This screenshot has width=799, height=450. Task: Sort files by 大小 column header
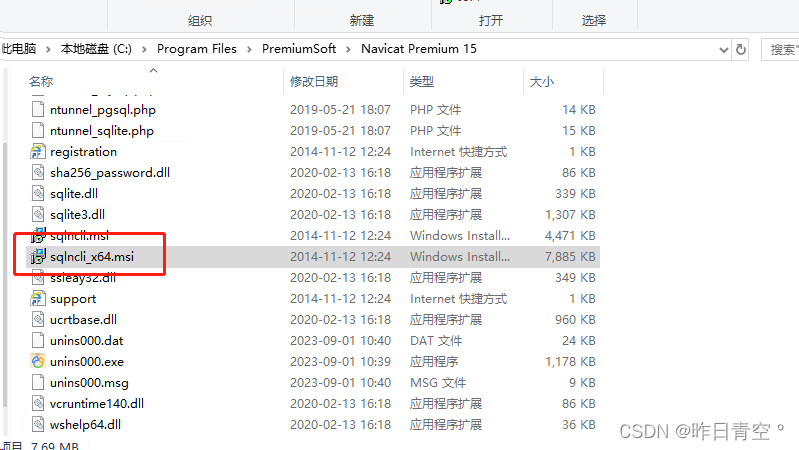point(542,82)
